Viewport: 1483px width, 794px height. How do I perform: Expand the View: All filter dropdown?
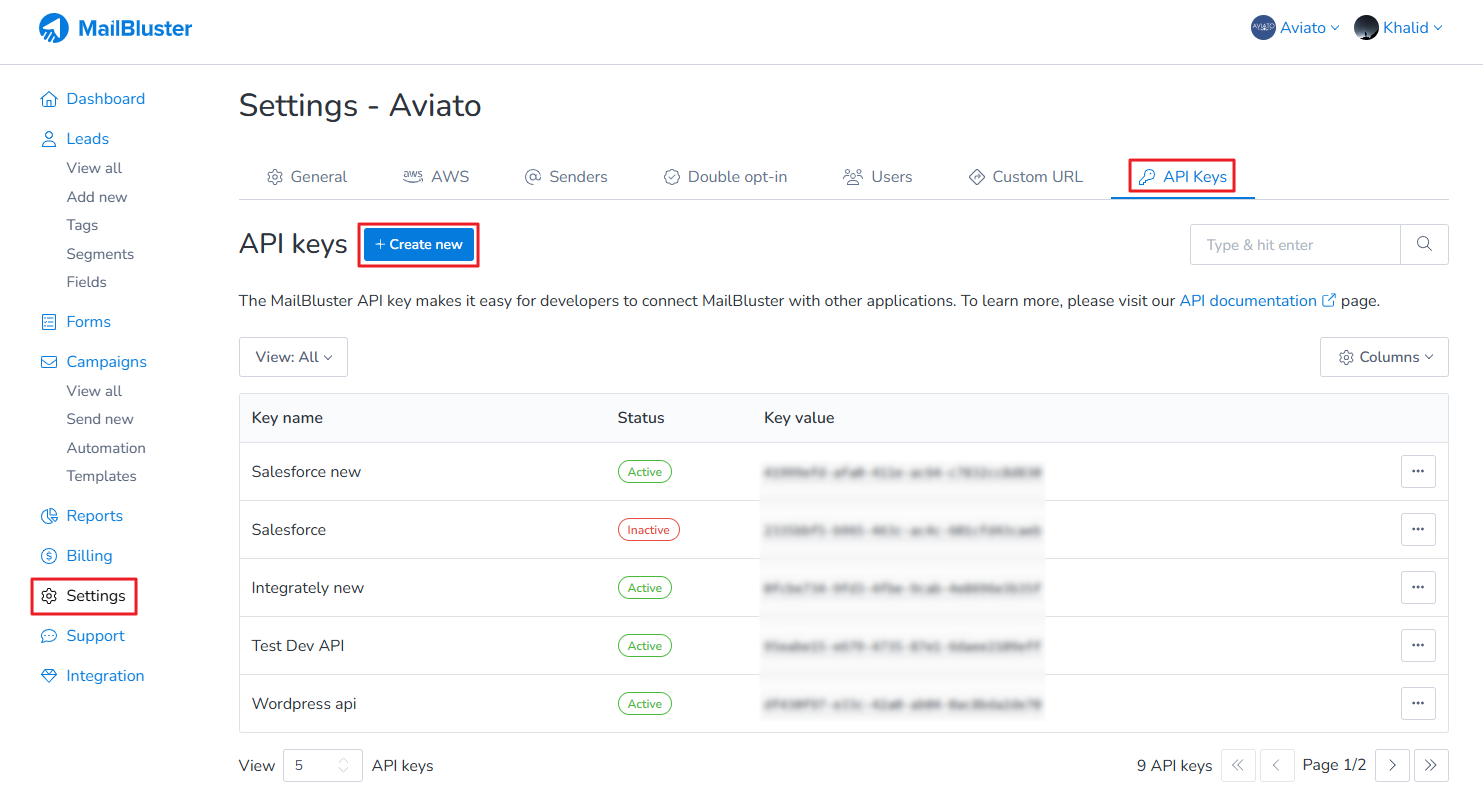coord(293,357)
